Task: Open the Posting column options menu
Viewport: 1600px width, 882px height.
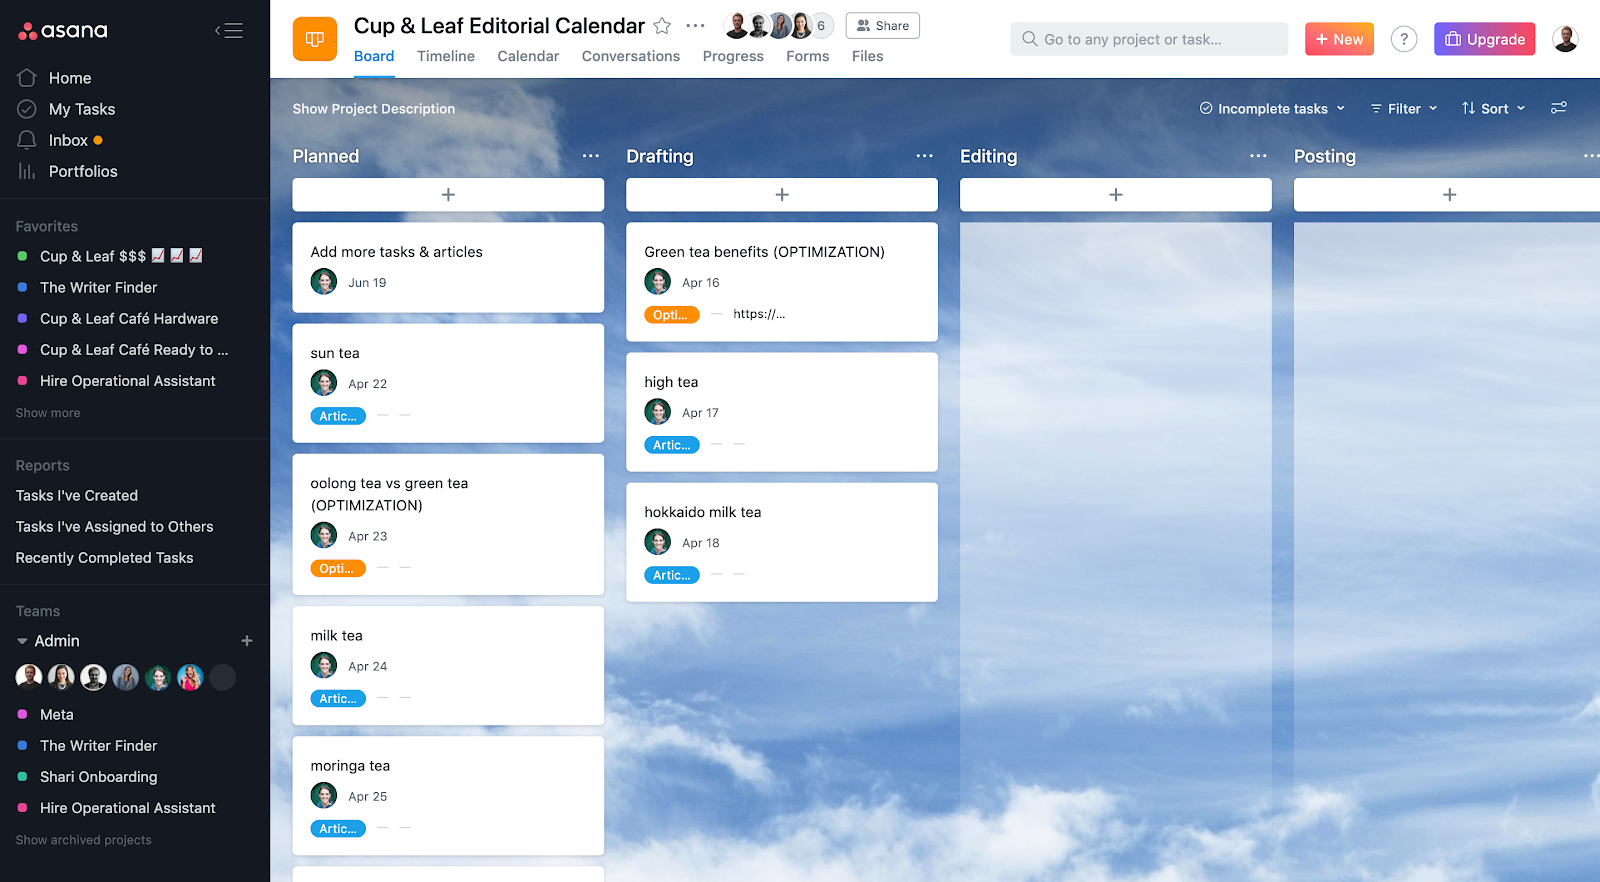Action: pos(1591,156)
